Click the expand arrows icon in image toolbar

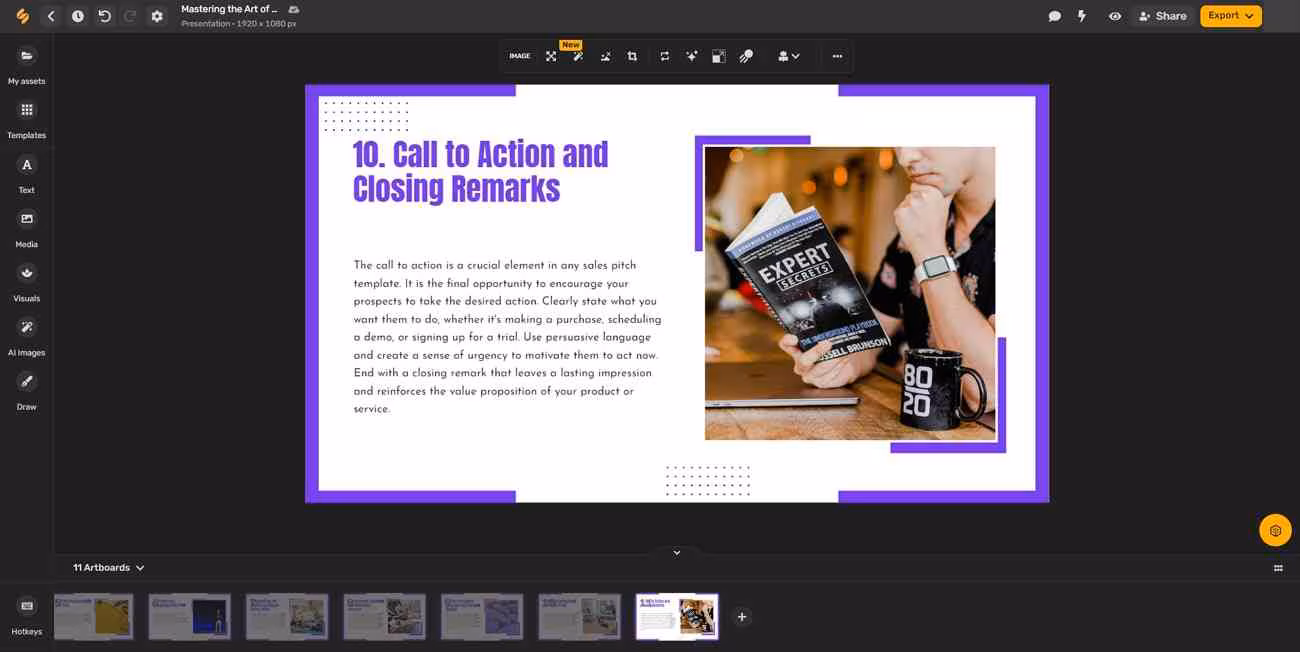[x=551, y=56]
